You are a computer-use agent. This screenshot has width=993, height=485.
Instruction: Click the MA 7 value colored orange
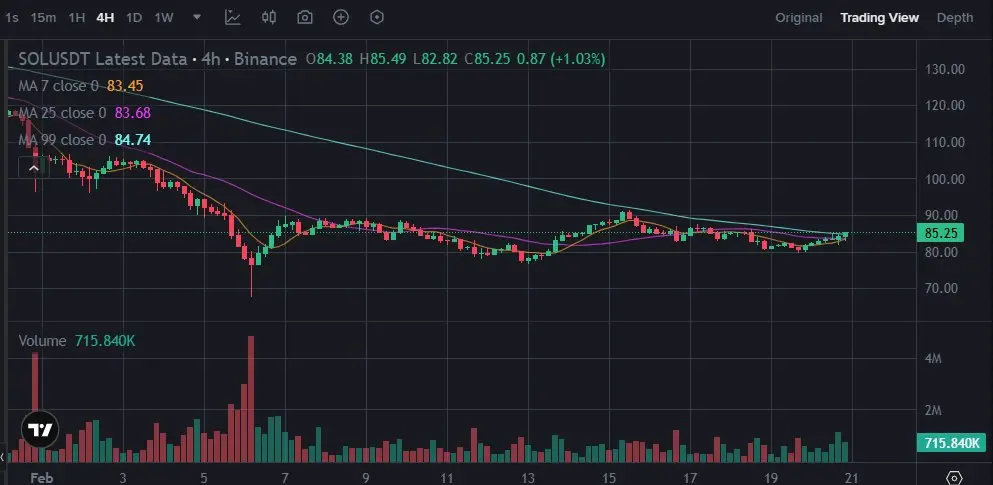pos(124,86)
